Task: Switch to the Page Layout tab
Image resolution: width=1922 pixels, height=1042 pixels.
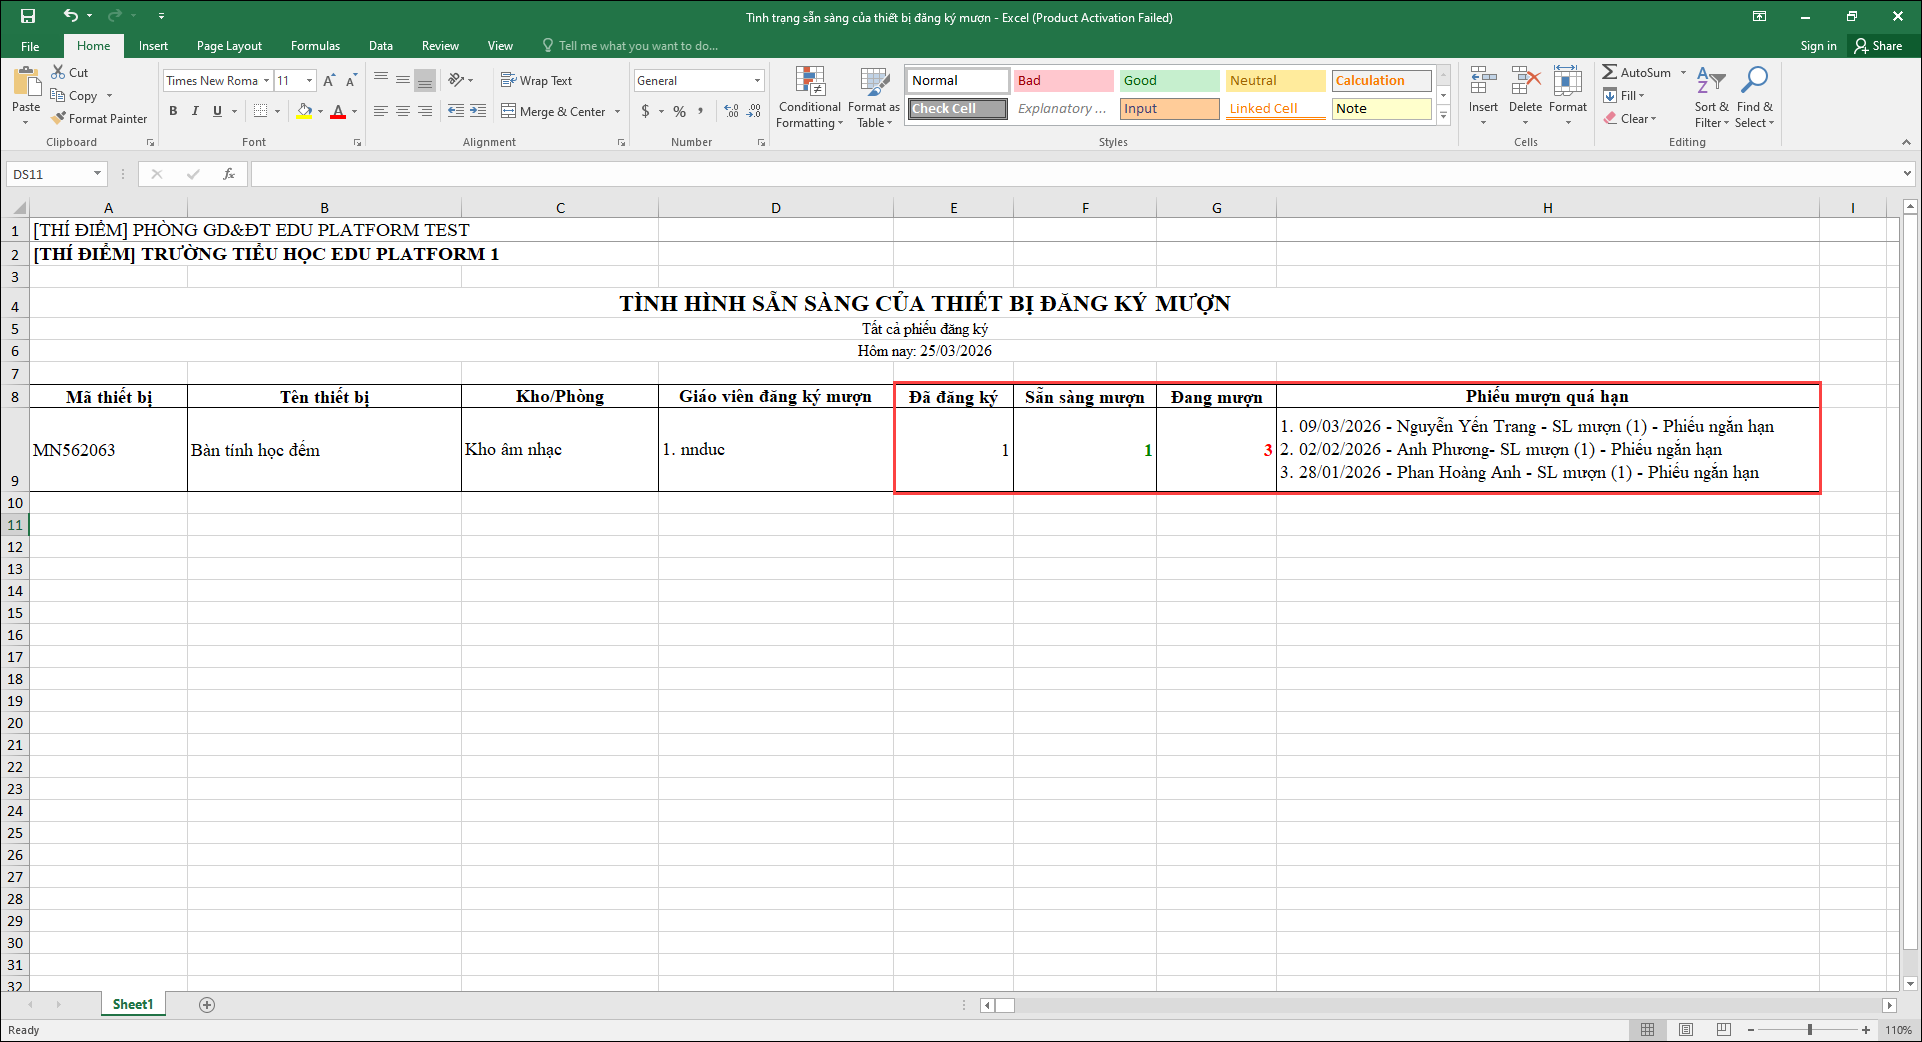Action: click(x=229, y=46)
